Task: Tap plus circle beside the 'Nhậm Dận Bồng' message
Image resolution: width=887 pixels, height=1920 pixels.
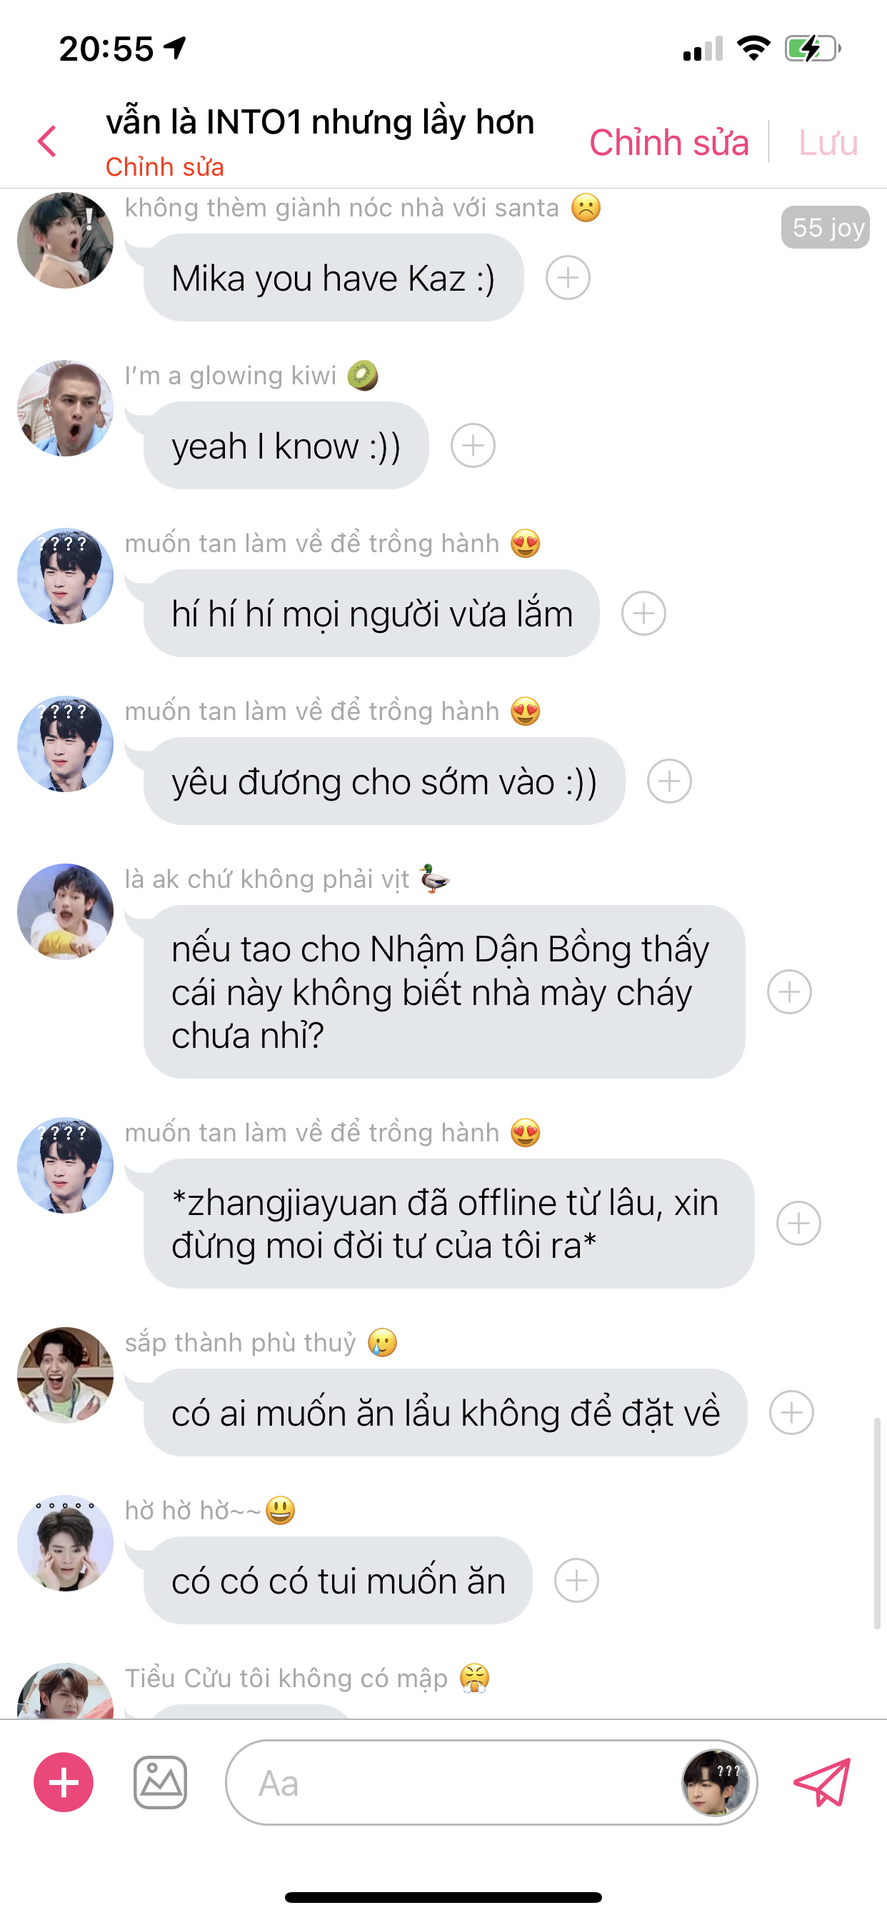Action: click(x=790, y=991)
